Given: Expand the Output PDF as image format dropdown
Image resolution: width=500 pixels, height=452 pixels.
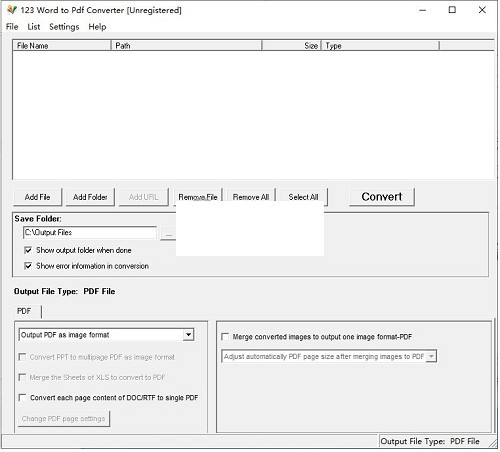Looking at the screenshot, I should coord(106,335).
